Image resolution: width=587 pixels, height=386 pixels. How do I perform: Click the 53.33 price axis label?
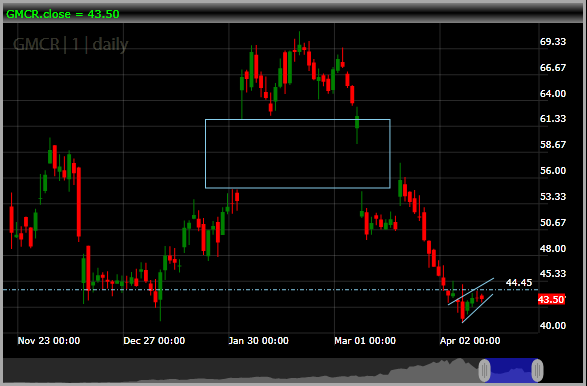pos(553,196)
